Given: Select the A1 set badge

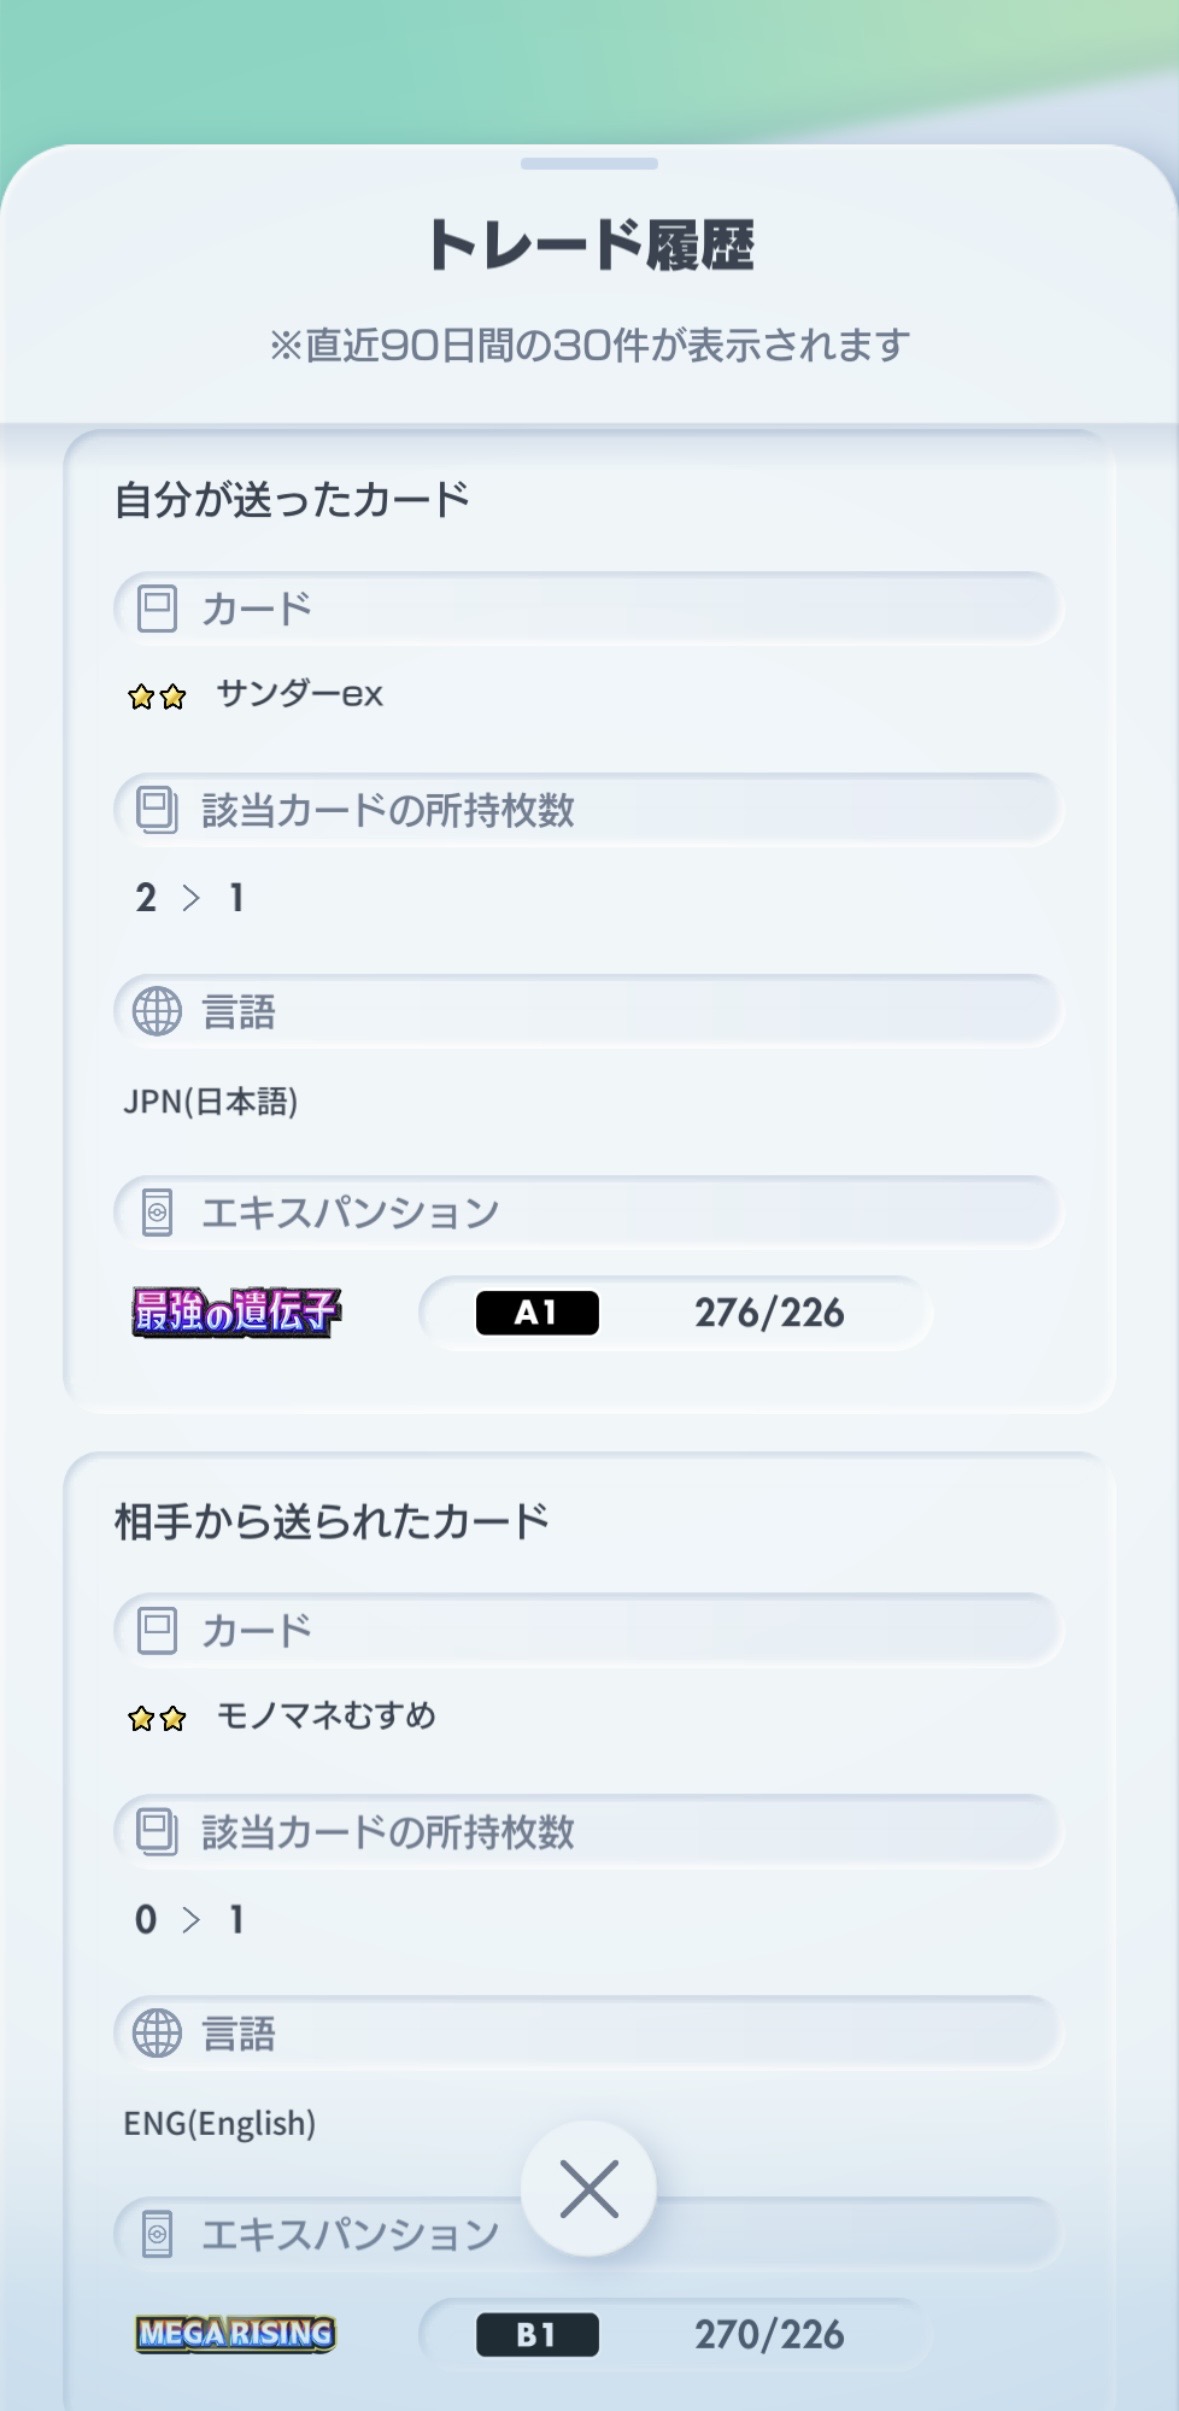Looking at the screenshot, I should (x=537, y=1312).
